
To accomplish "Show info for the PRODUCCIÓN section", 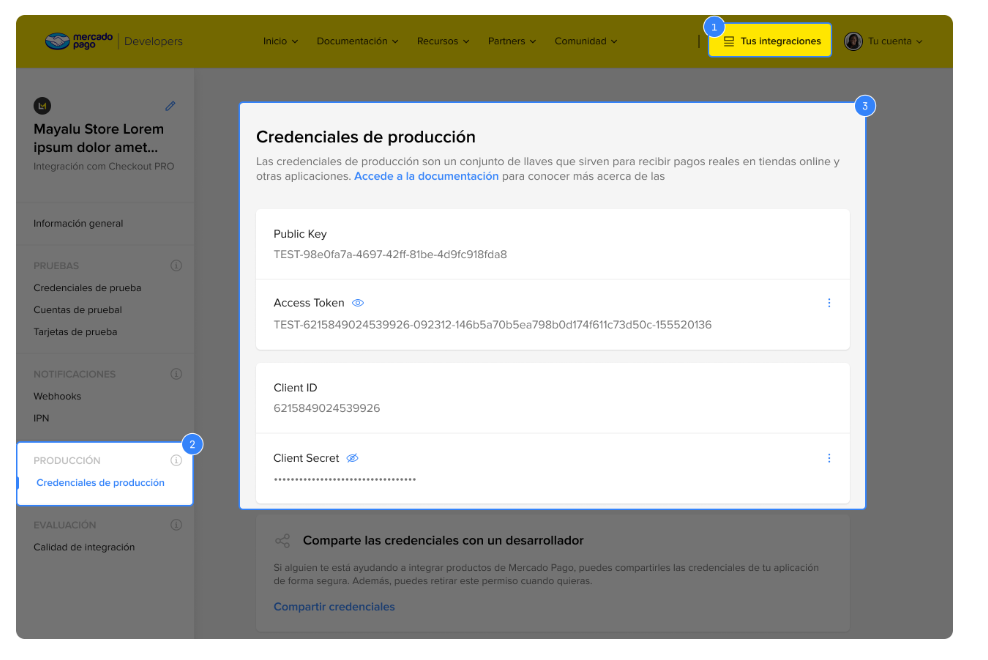I will [x=176, y=460].
